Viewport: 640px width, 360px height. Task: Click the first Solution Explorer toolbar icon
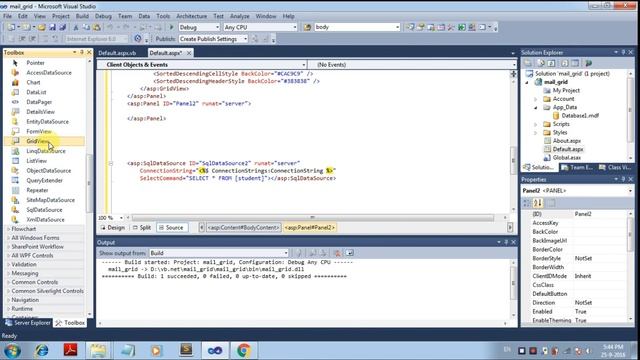(528, 63)
